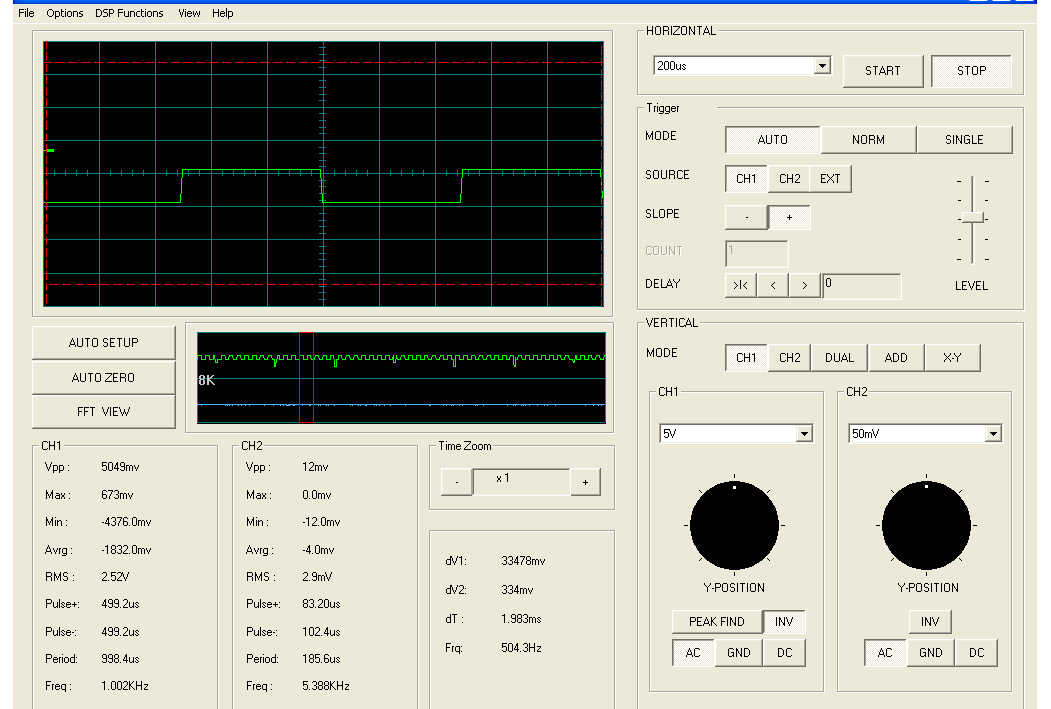Set CH1 coupling to DC
This screenshot has width=1051, height=709.
(x=784, y=653)
